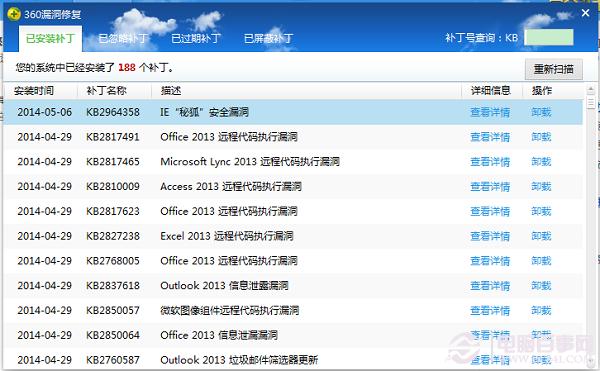Image resolution: width=600 pixels, height=371 pixels.
Task: Uninstall patch KB2850057
Action: coord(541,311)
